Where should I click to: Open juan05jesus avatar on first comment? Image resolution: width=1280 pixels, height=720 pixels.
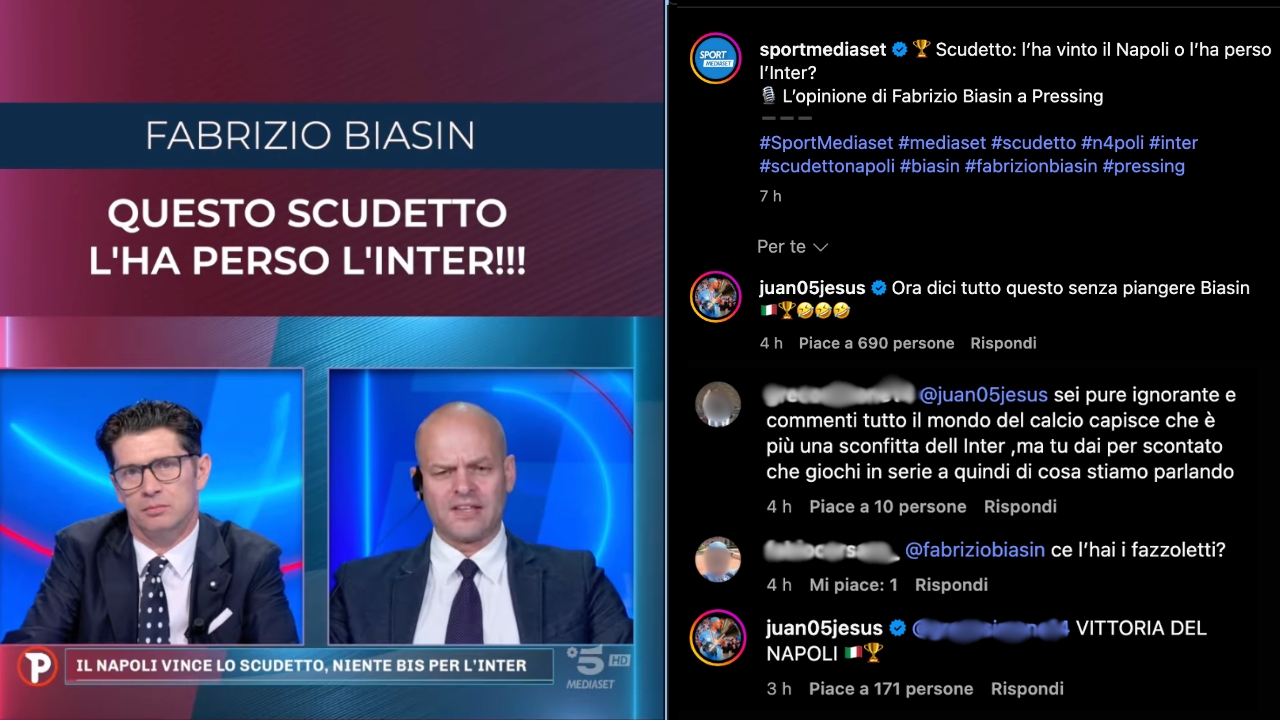(x=716, y=297)
